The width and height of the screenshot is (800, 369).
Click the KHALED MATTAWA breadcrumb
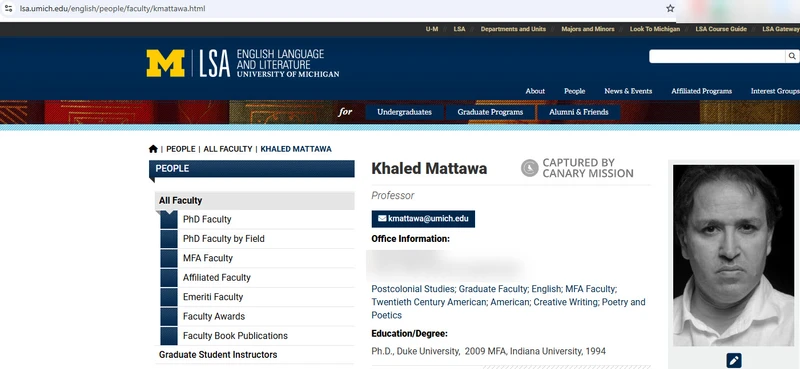tap(296, 149)
